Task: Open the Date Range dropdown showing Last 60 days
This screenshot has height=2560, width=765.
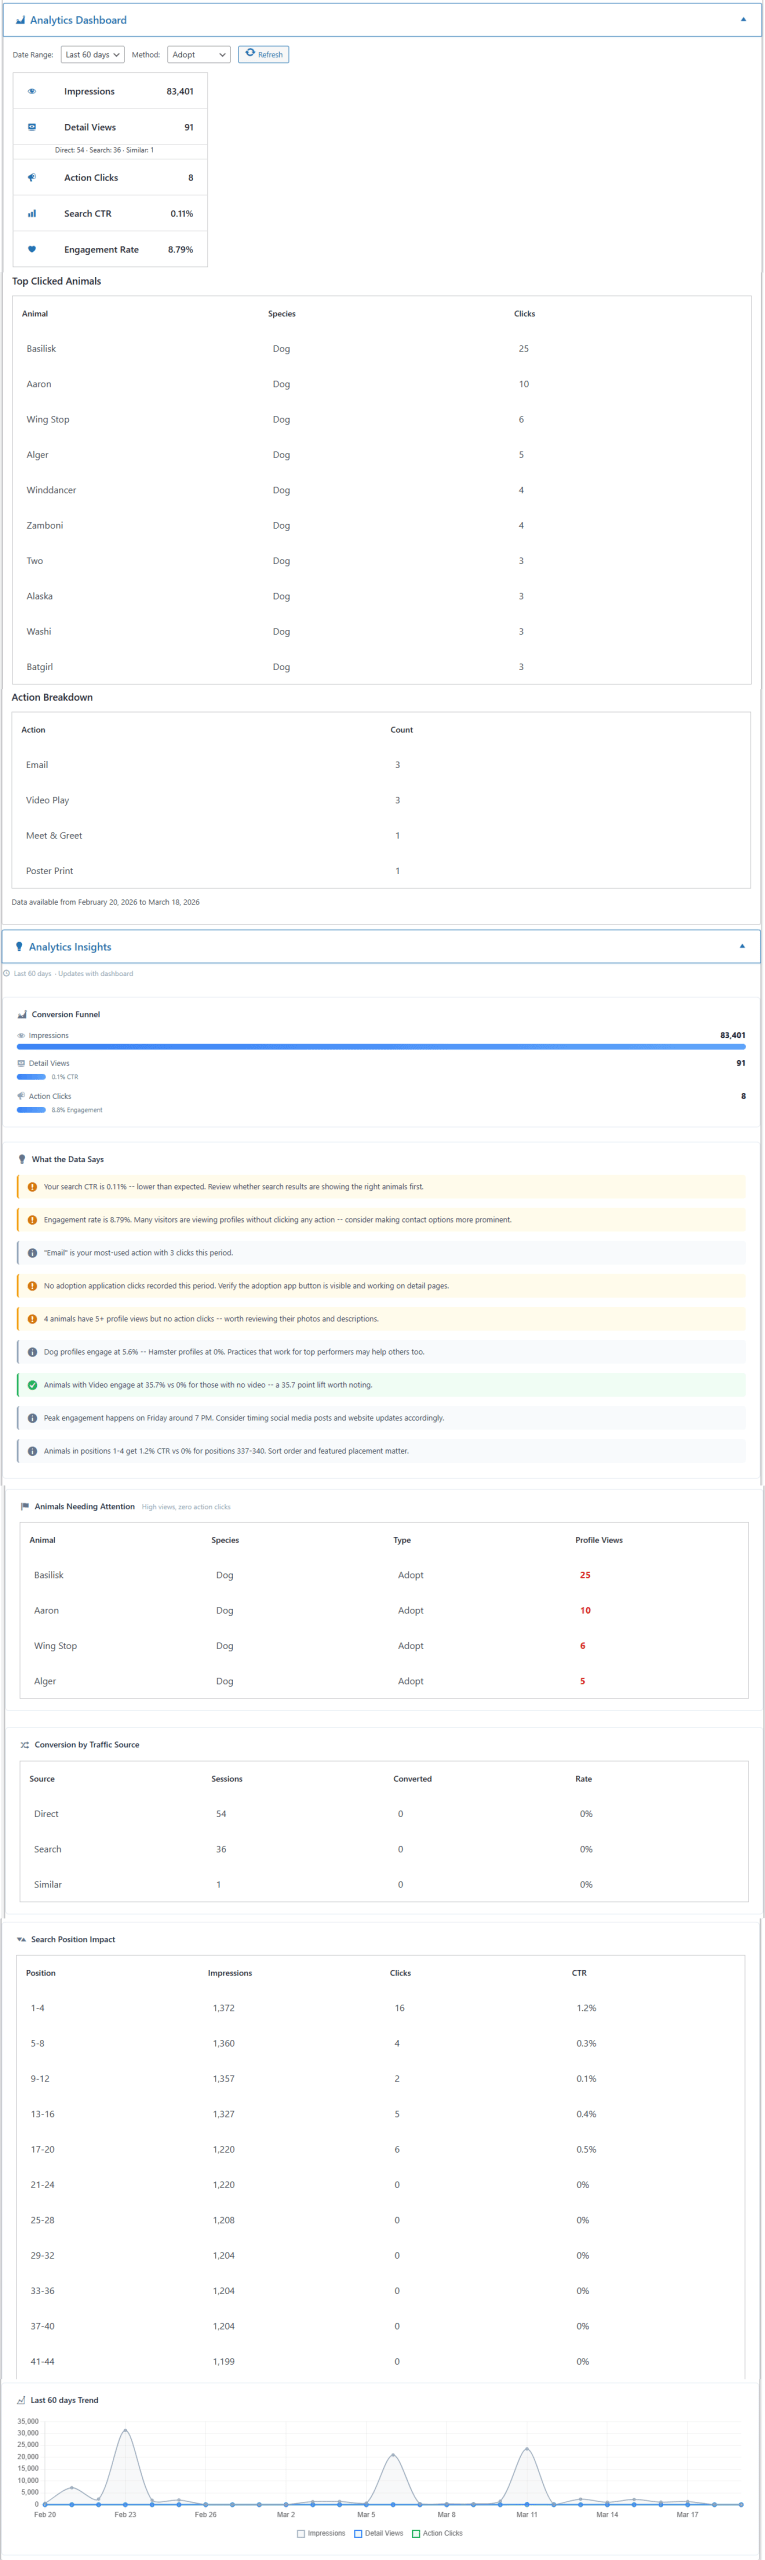Action: (92, 55)
